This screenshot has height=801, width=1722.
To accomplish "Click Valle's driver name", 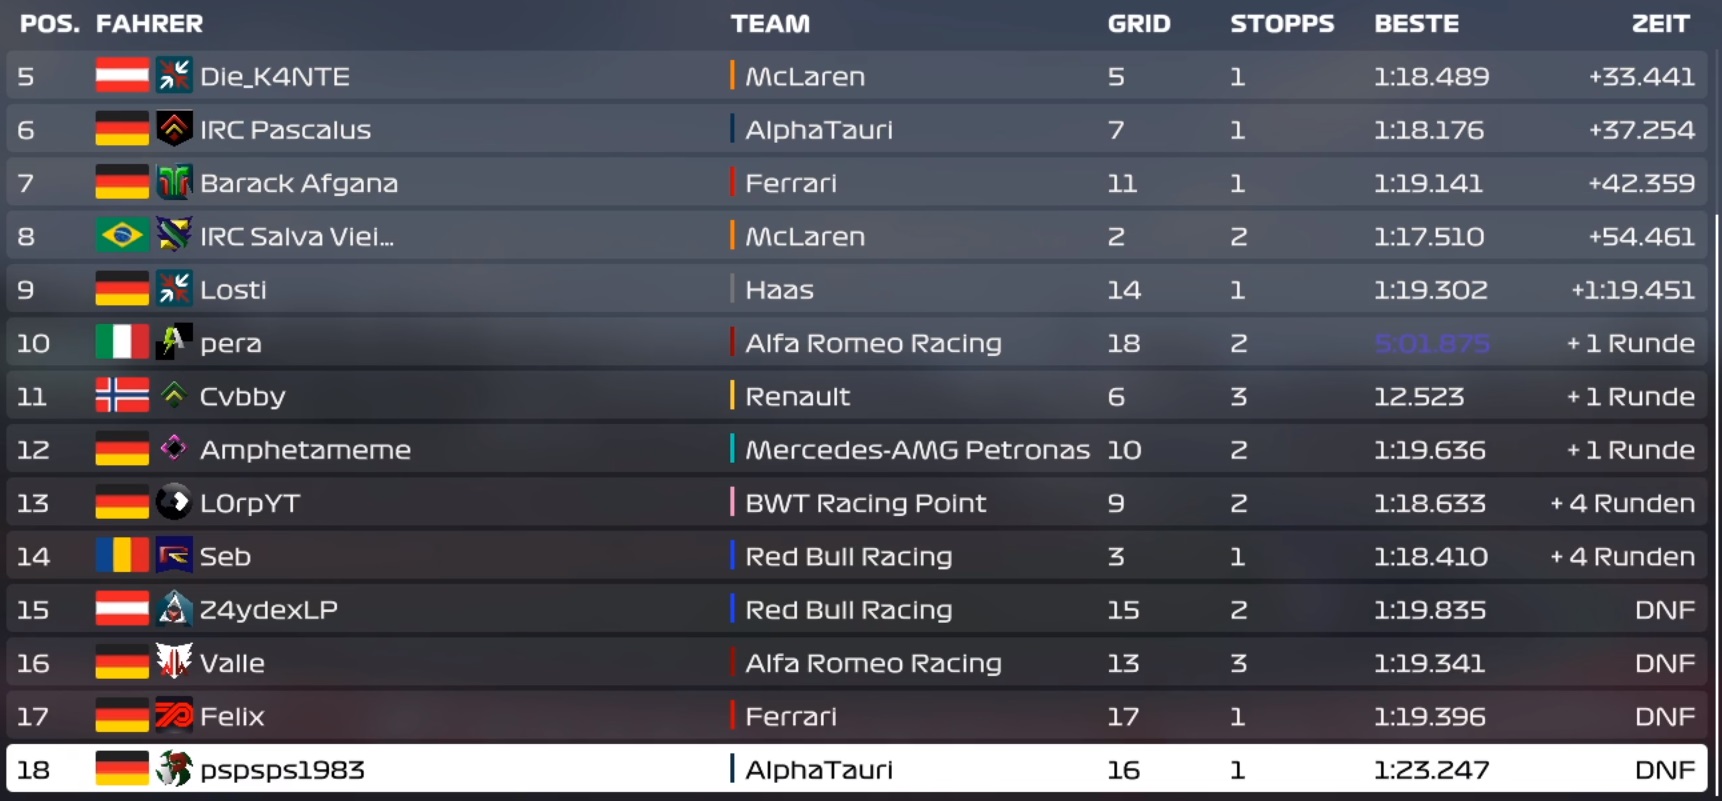I will tap(232, 663).
